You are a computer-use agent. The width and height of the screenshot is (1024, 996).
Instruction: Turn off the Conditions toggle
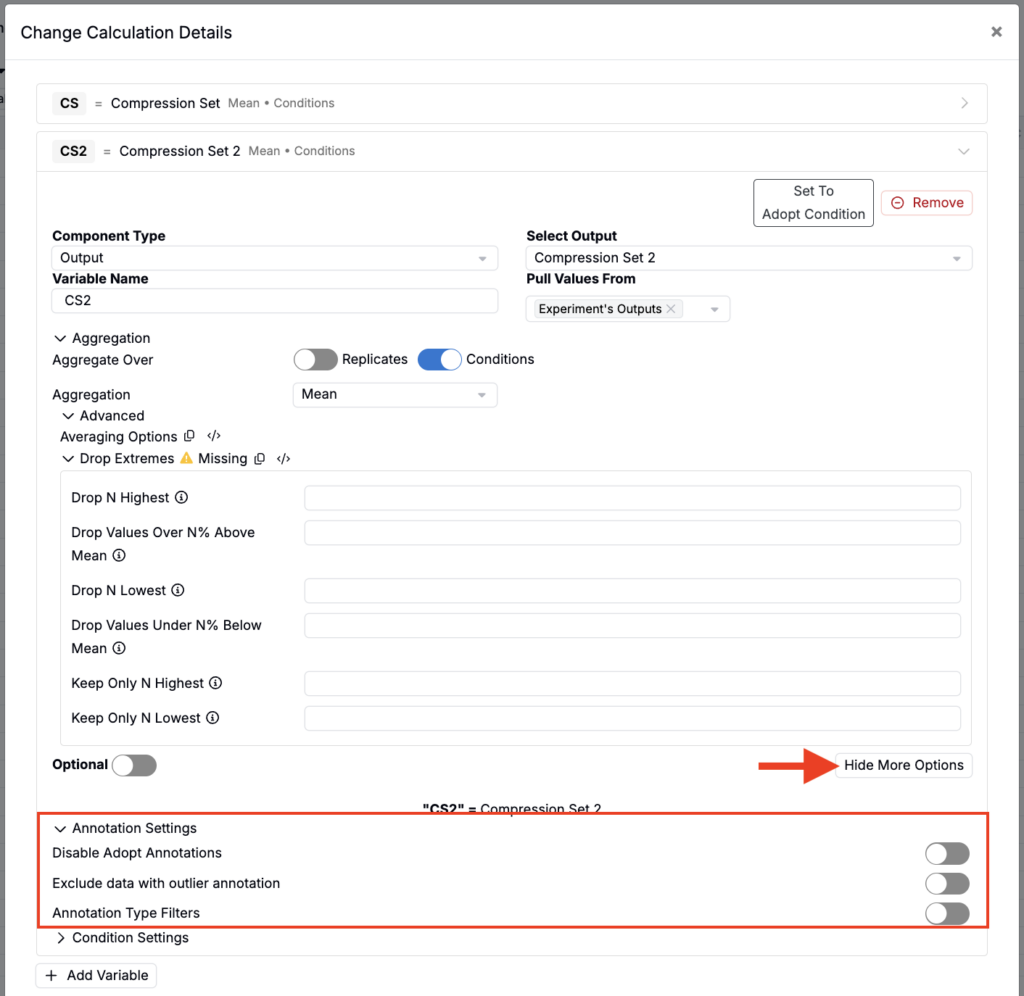tap(440, 359)
